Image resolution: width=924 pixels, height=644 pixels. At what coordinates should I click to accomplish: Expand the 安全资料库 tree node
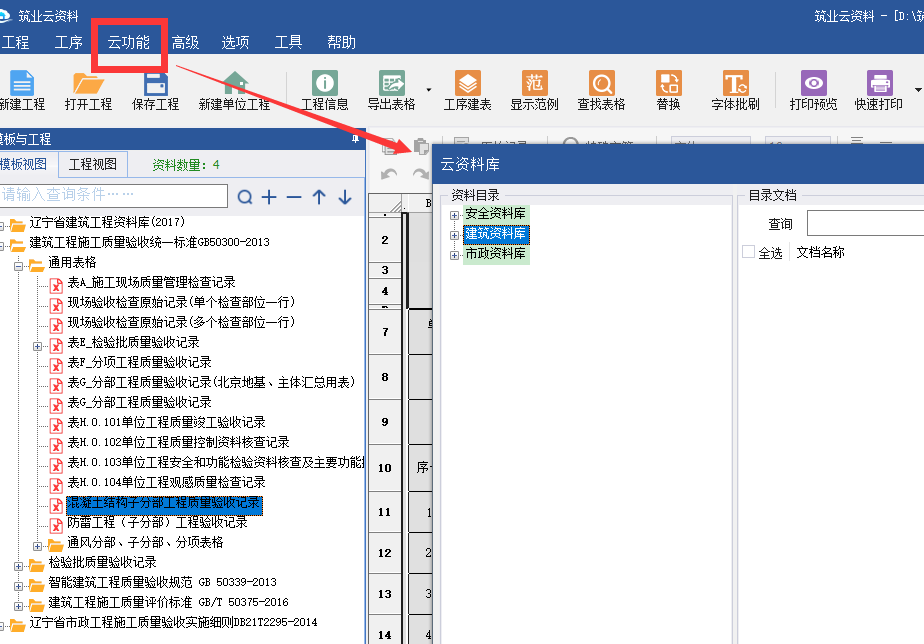455,214
